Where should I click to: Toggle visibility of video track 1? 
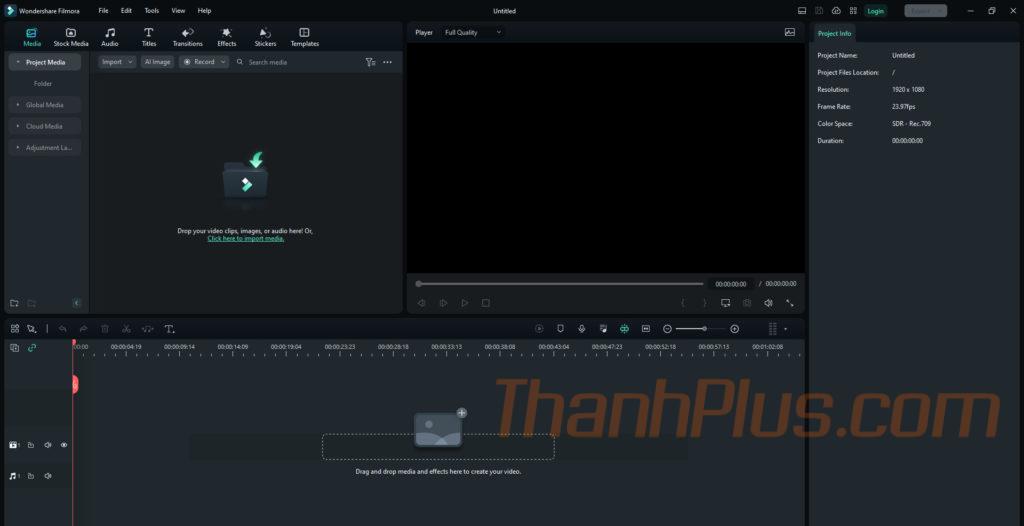click(64, 445)
